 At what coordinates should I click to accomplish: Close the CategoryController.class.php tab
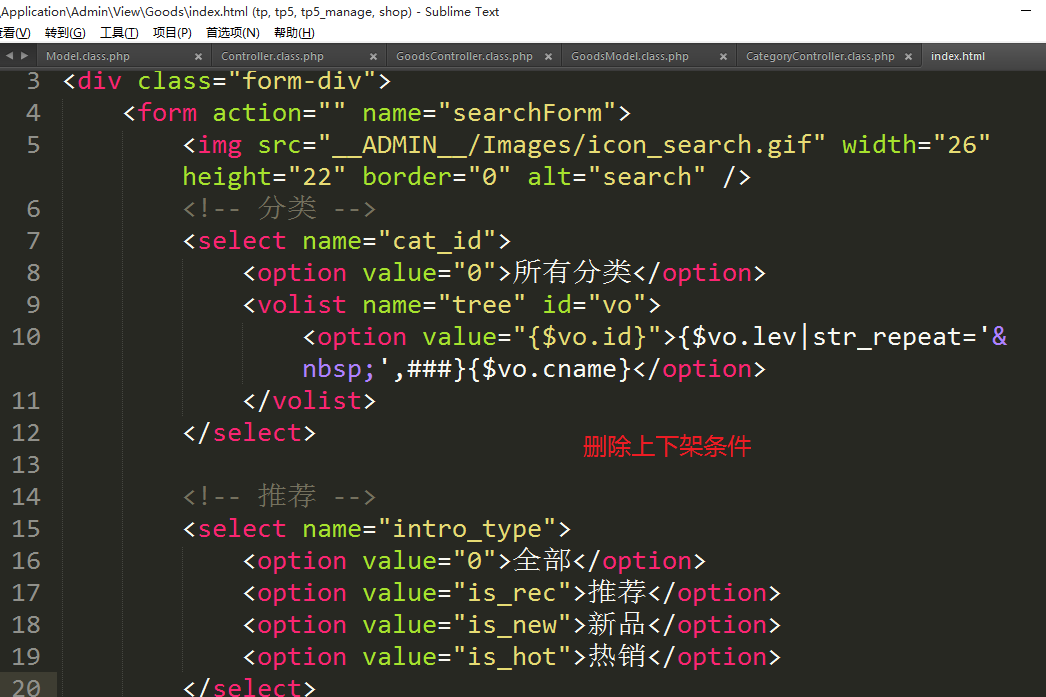click(908, 57)
